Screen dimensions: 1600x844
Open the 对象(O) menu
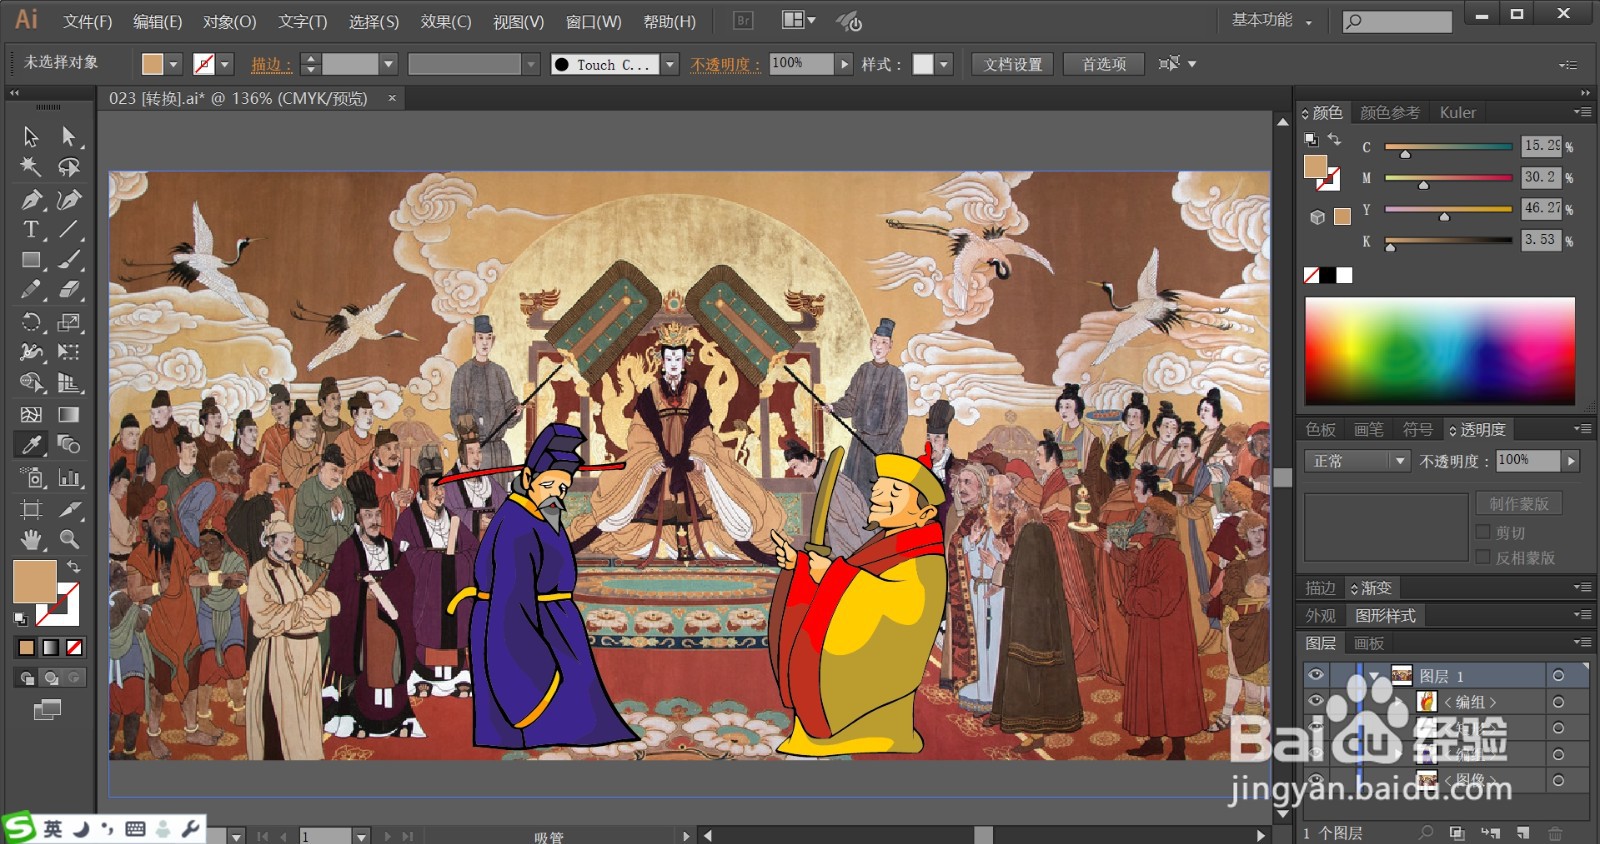[x=229, y=21]
